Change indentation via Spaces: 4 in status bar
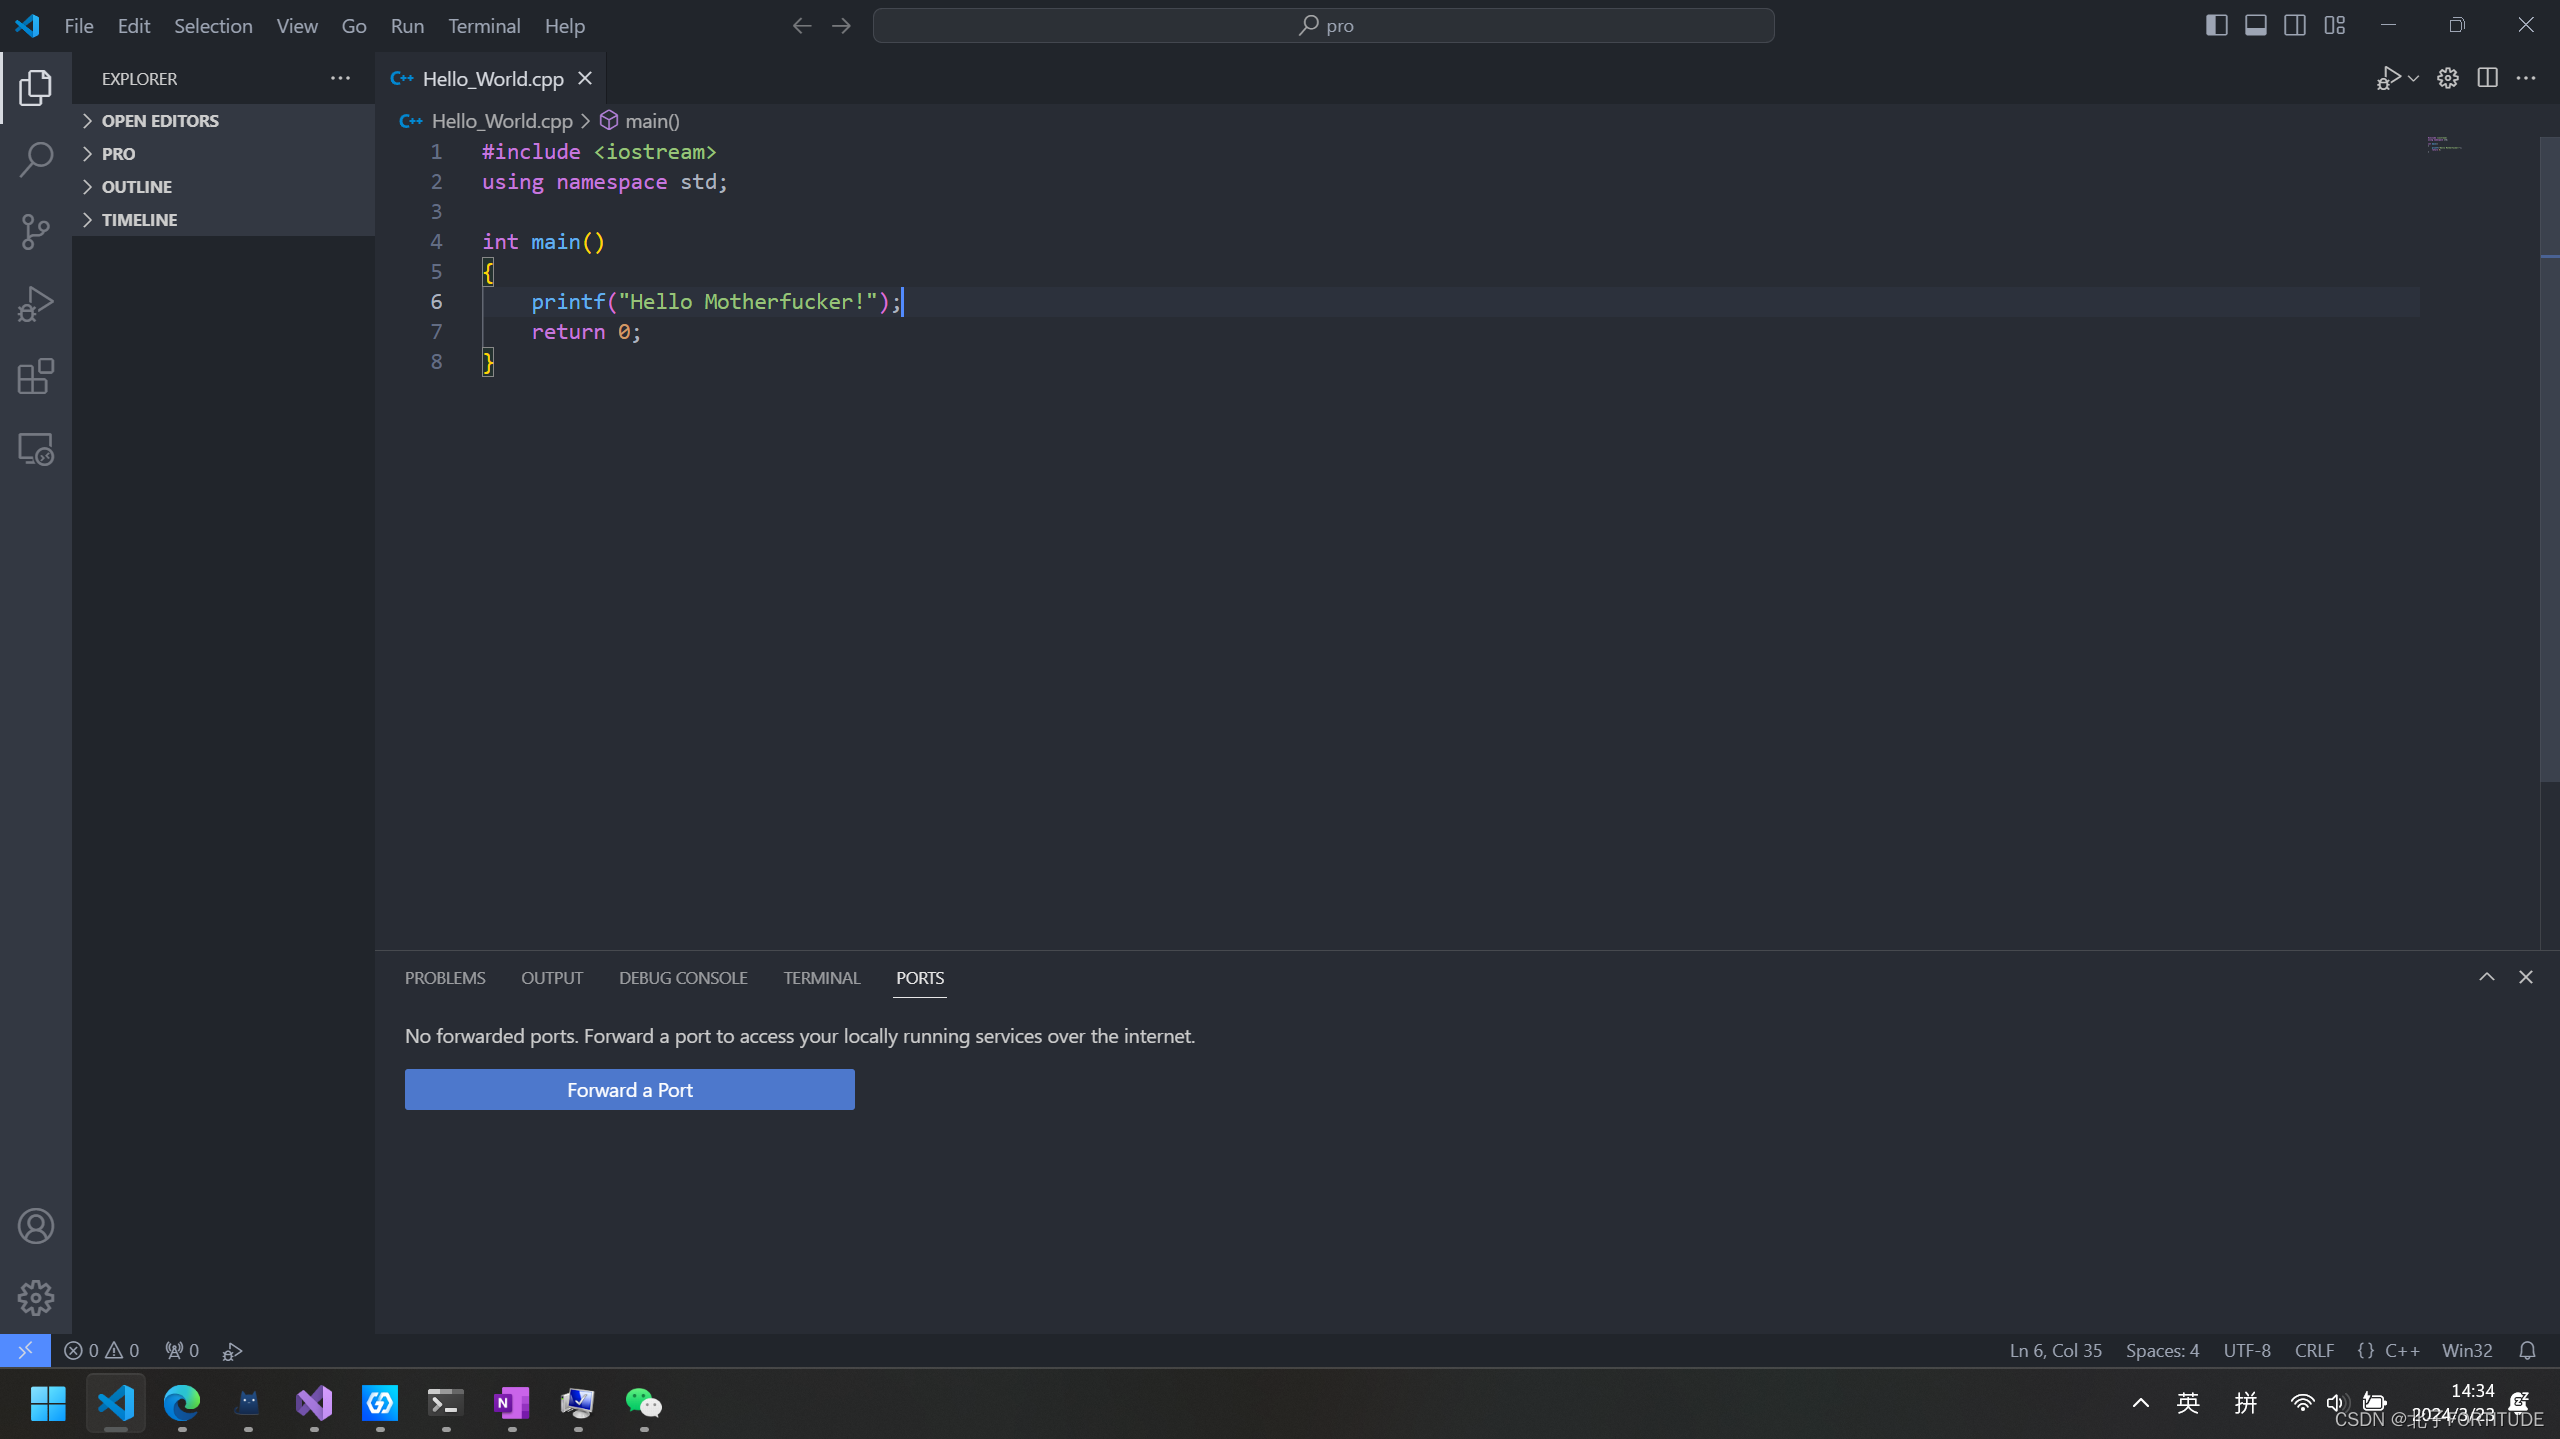This screenshot has height=1439, width=2560. click(x=2161, y=1349)
